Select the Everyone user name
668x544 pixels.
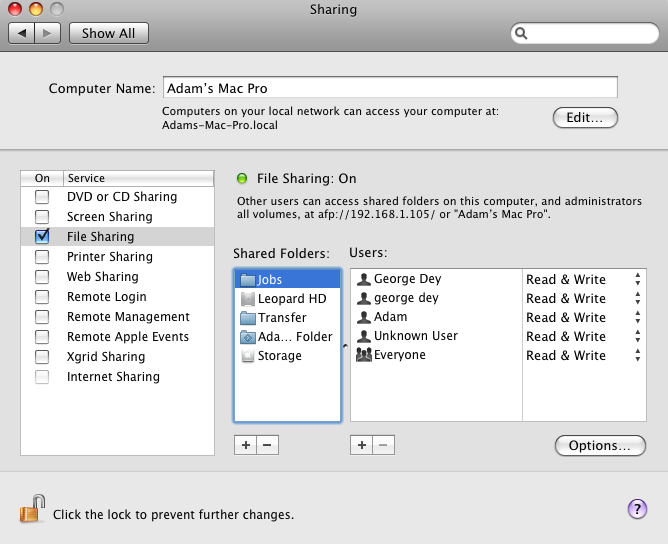pos(400,355)
